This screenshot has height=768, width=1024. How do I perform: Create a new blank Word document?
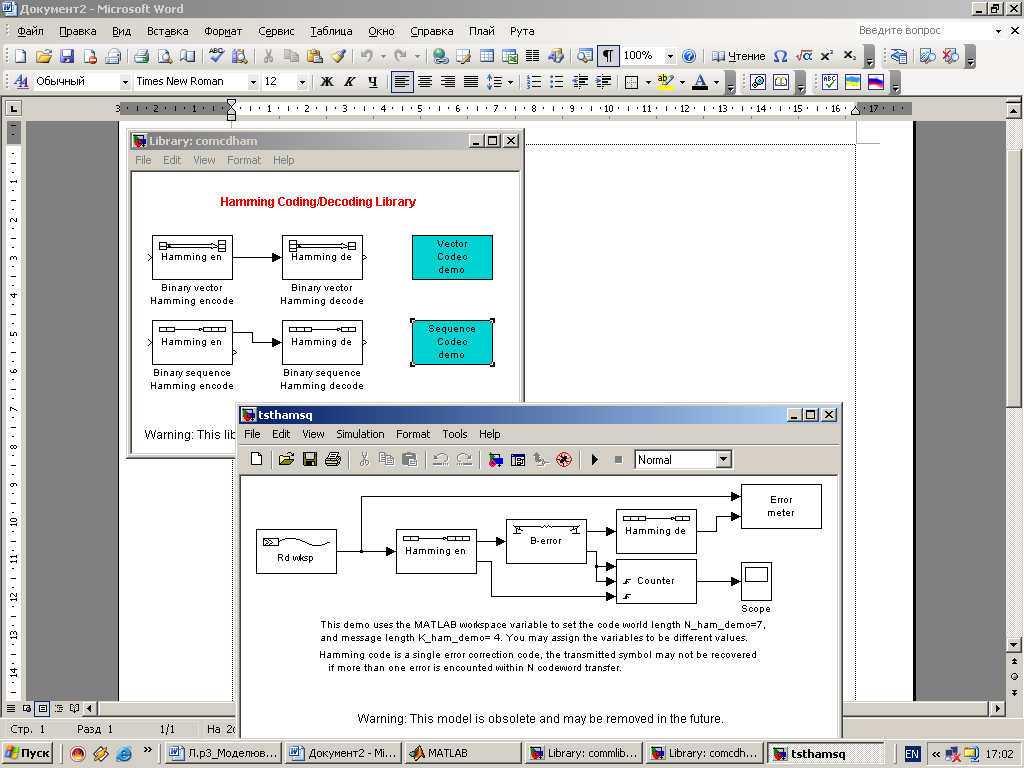point(20,56)
